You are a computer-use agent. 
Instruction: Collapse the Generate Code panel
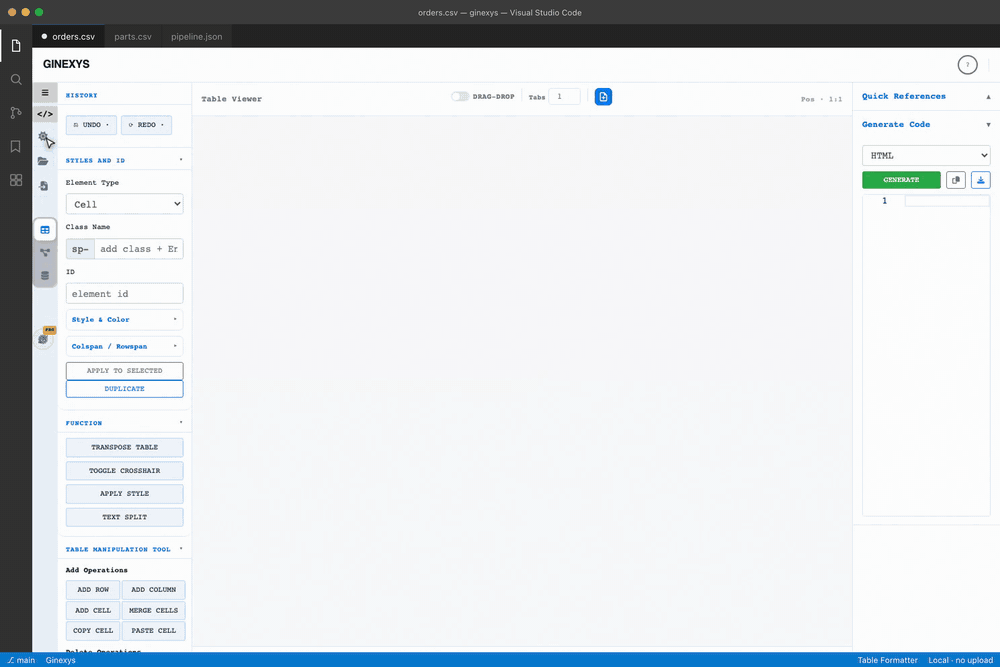coord(988,125)
